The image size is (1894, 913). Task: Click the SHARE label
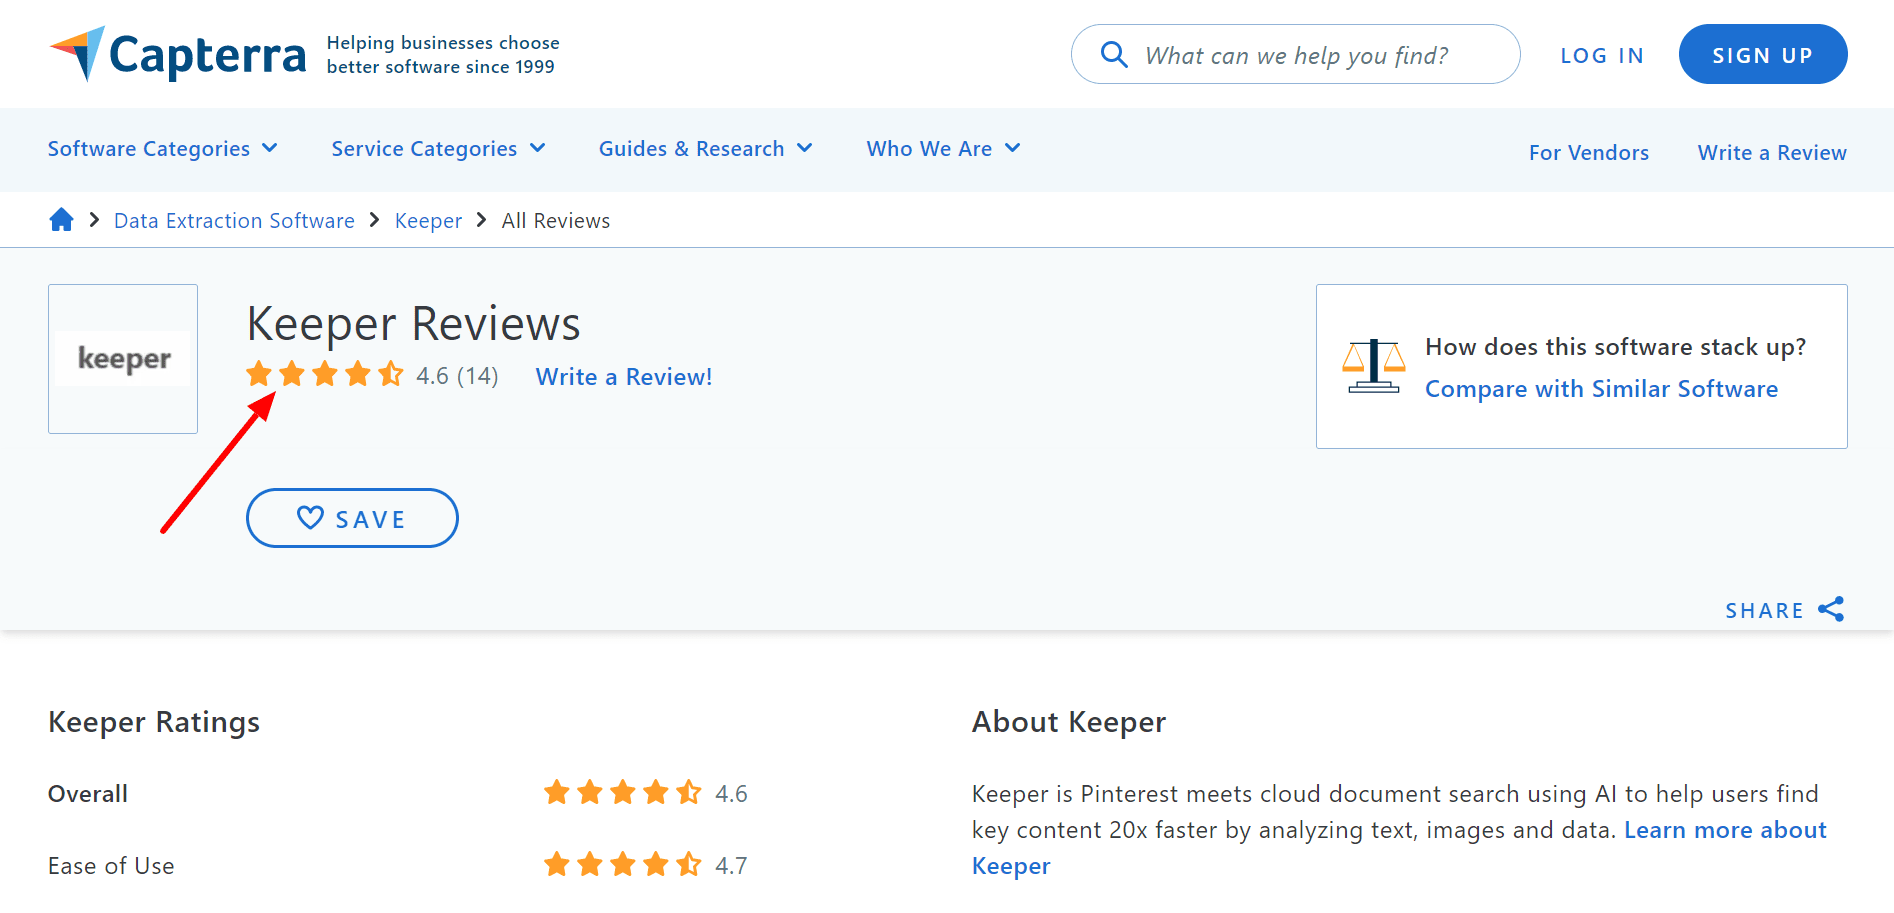coord(1764,611)
